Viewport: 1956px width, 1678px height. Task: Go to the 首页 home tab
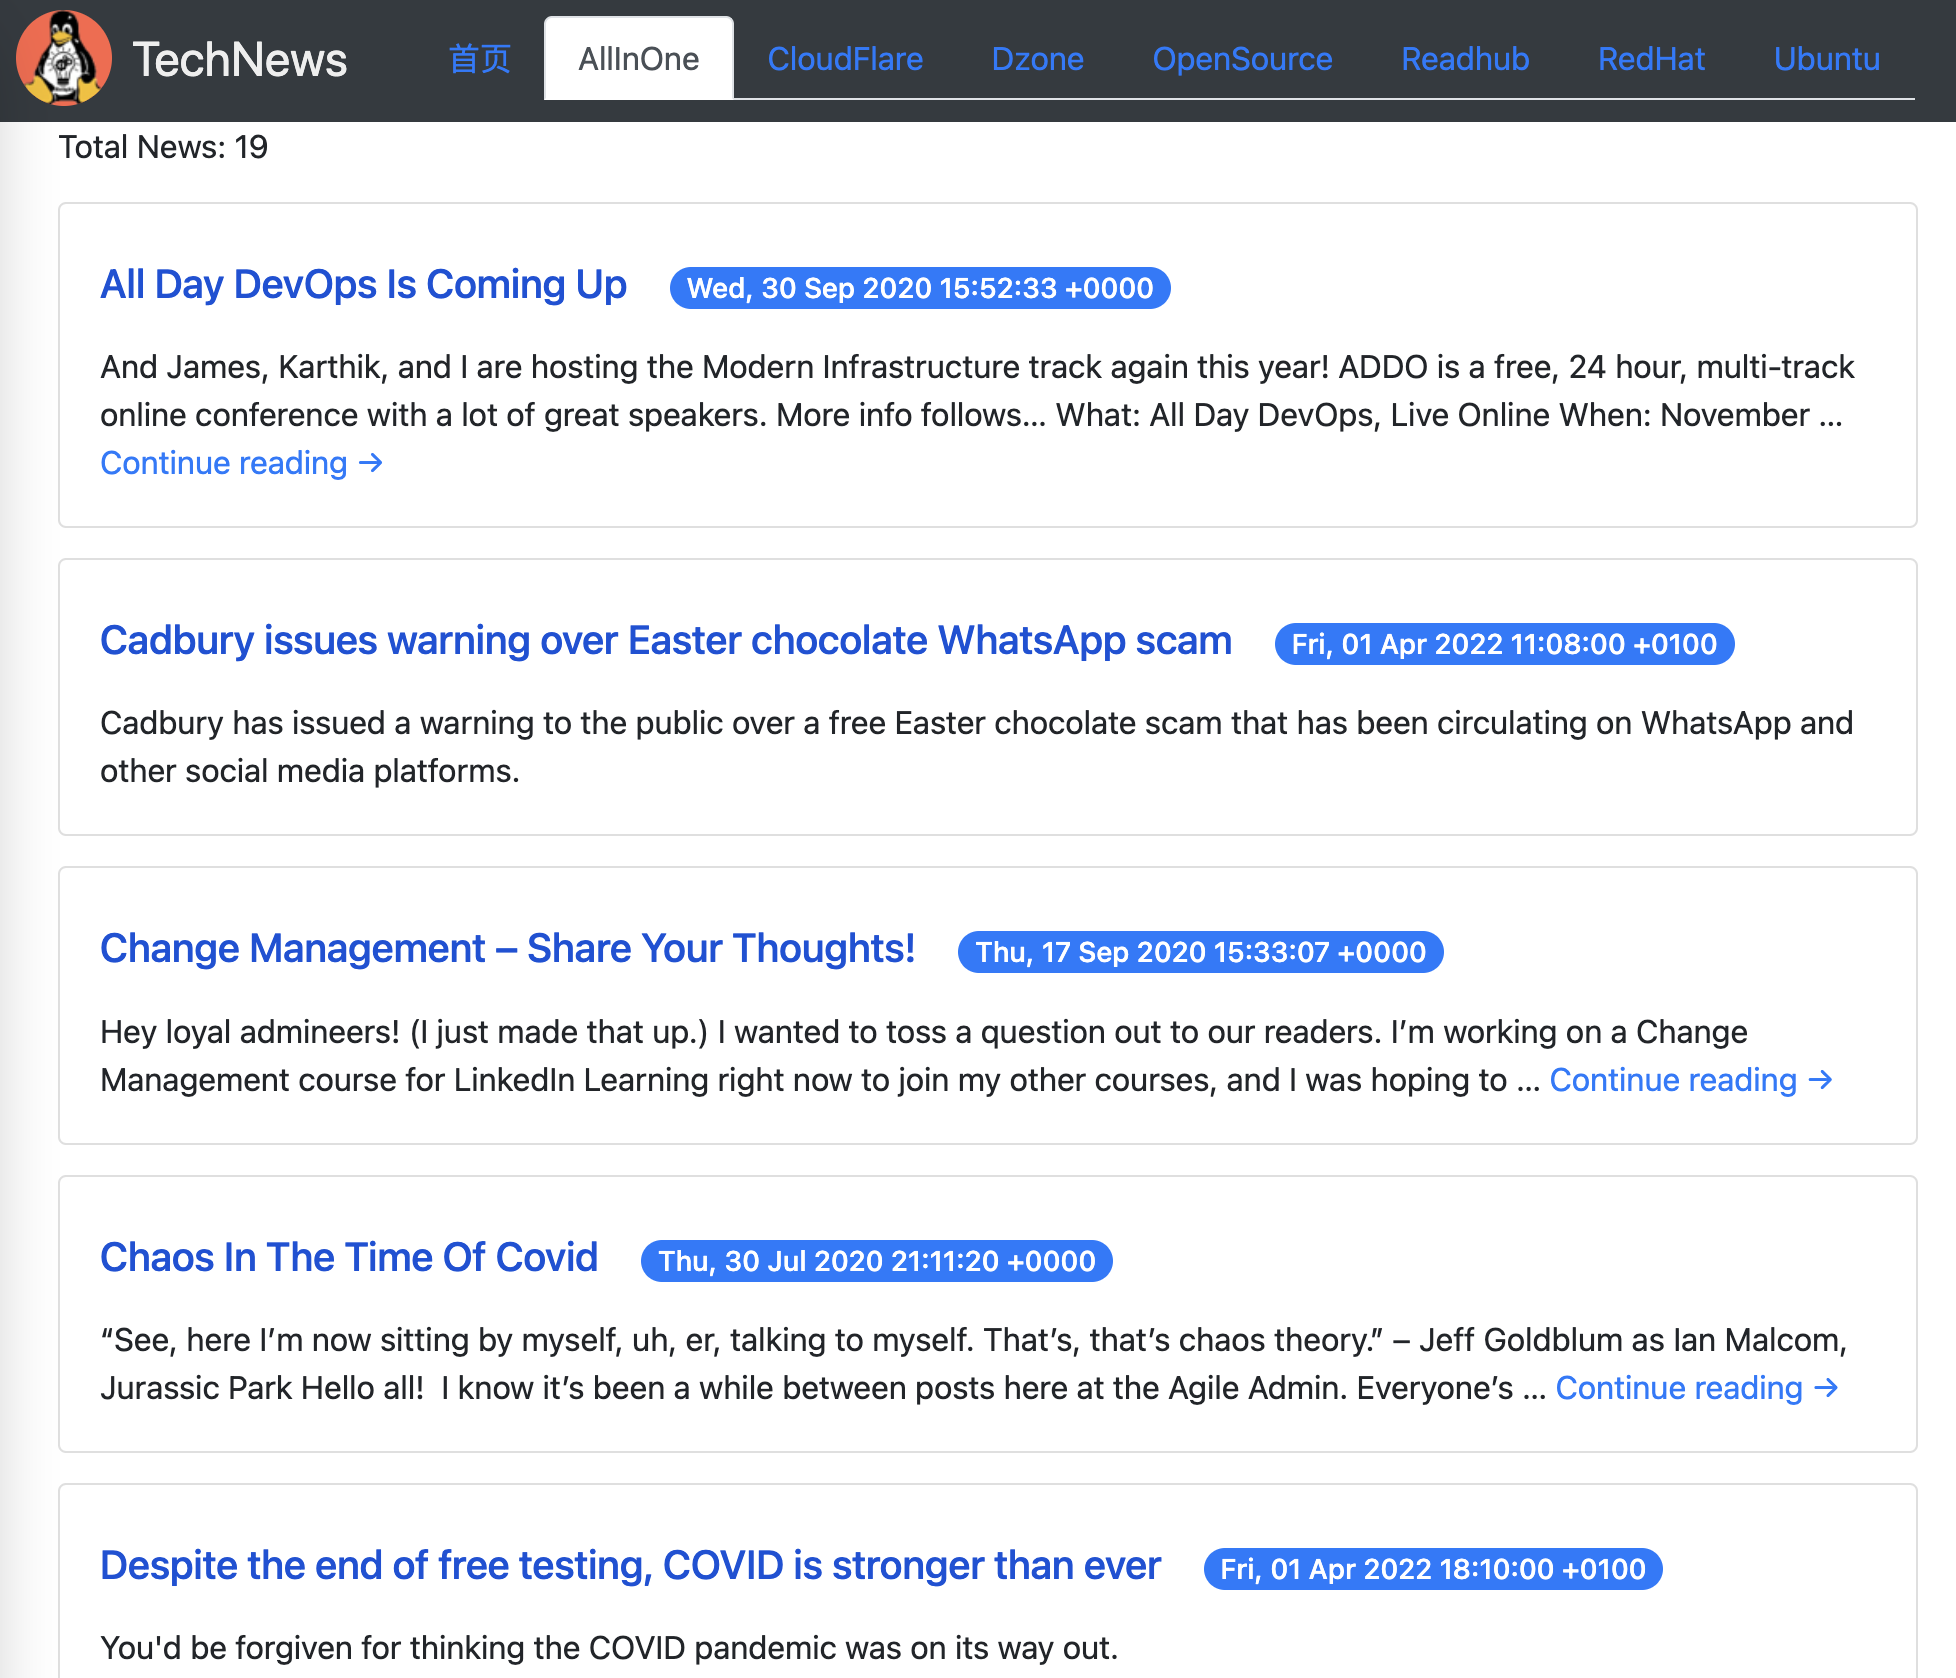tap(479, 59)
